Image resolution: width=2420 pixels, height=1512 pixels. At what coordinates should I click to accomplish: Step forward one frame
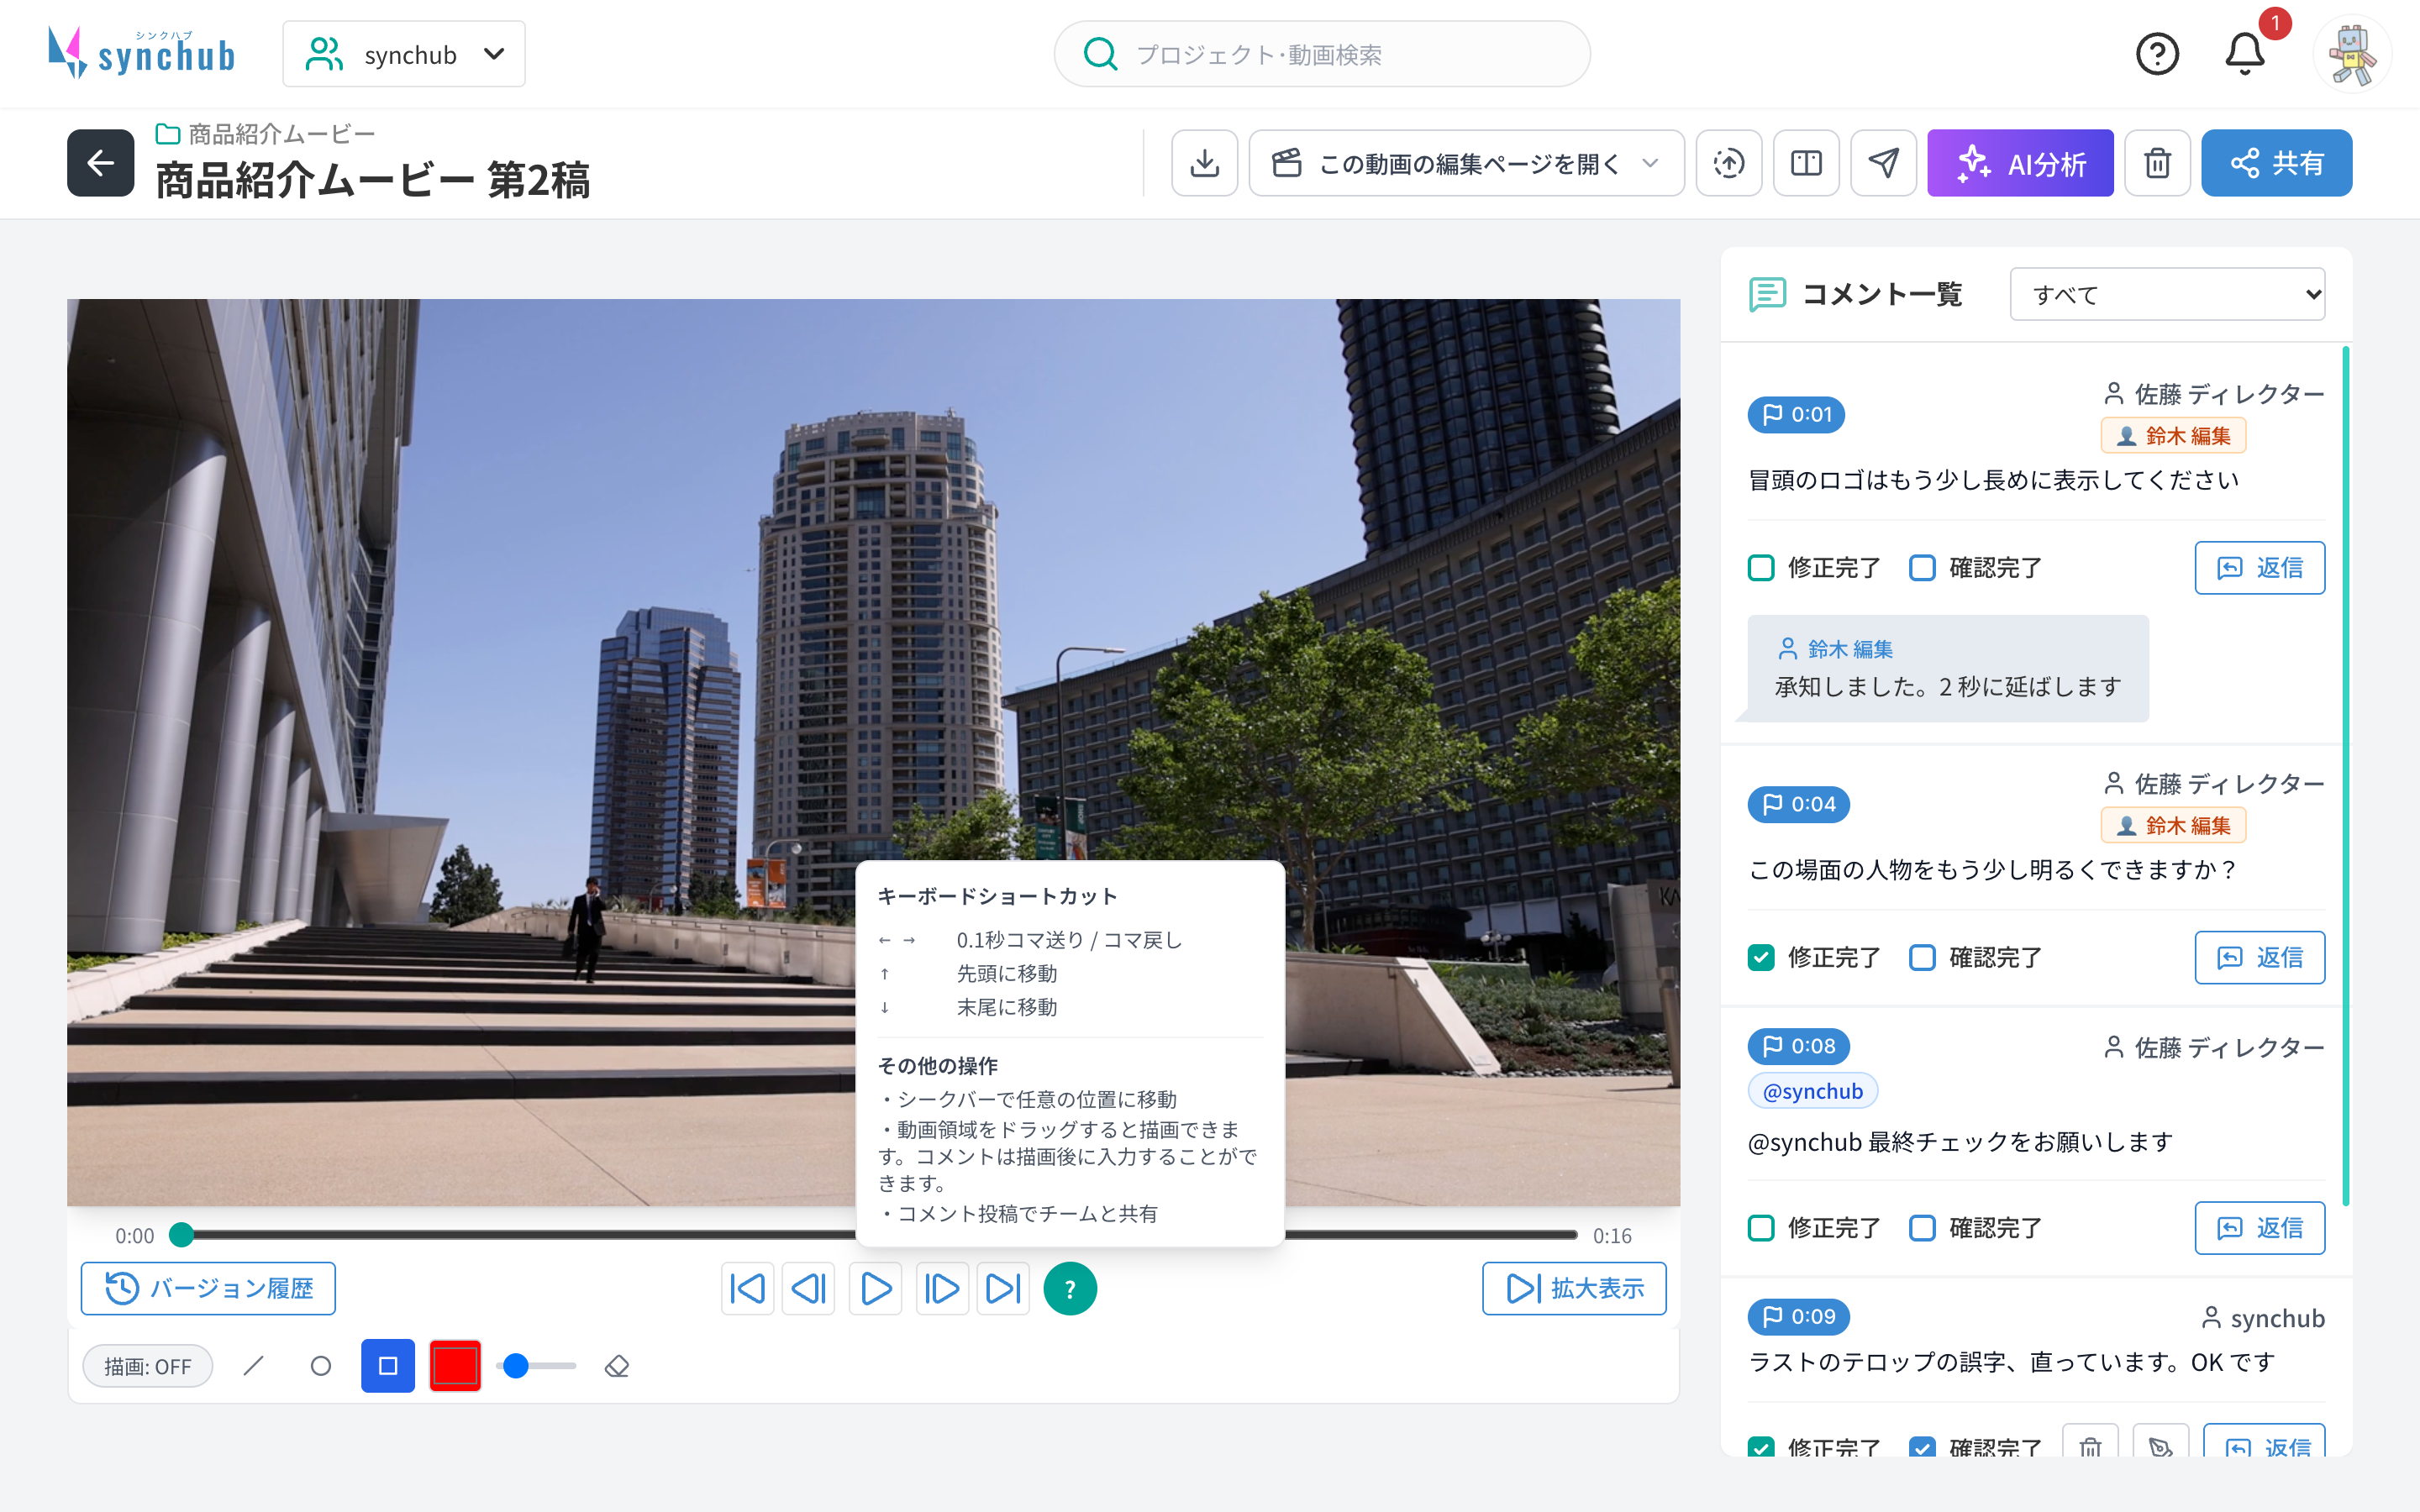[x=941, y=1288]
